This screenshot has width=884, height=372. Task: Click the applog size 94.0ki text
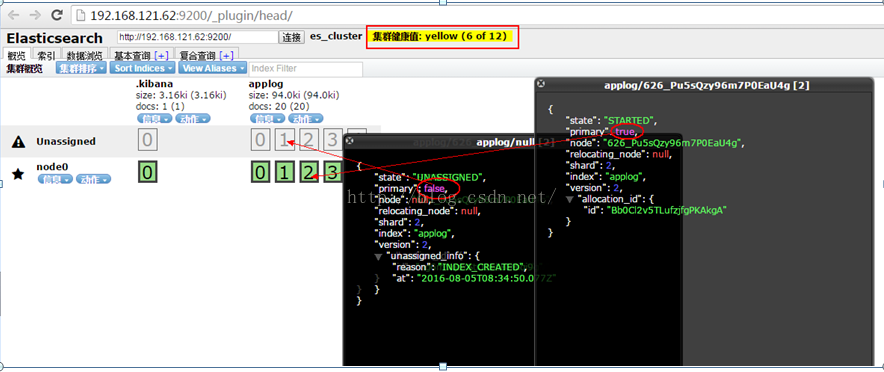294,95
